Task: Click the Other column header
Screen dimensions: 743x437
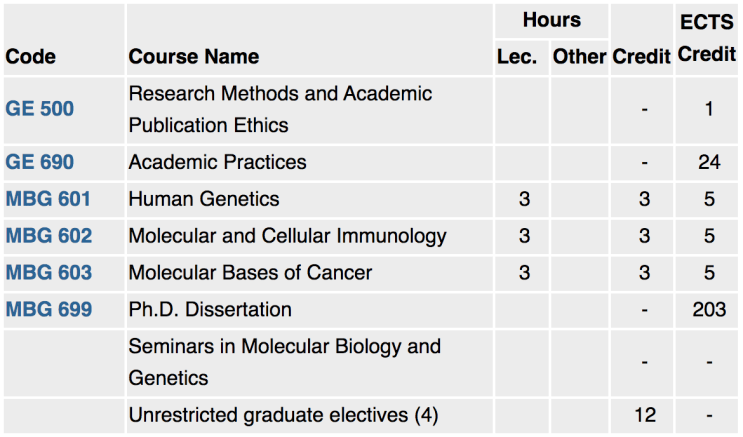Action: (x=579, y=57)
